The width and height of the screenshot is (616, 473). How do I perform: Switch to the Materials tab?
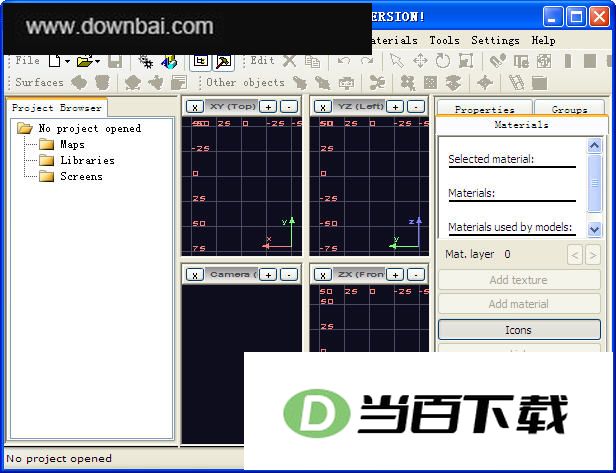point(521,125)
